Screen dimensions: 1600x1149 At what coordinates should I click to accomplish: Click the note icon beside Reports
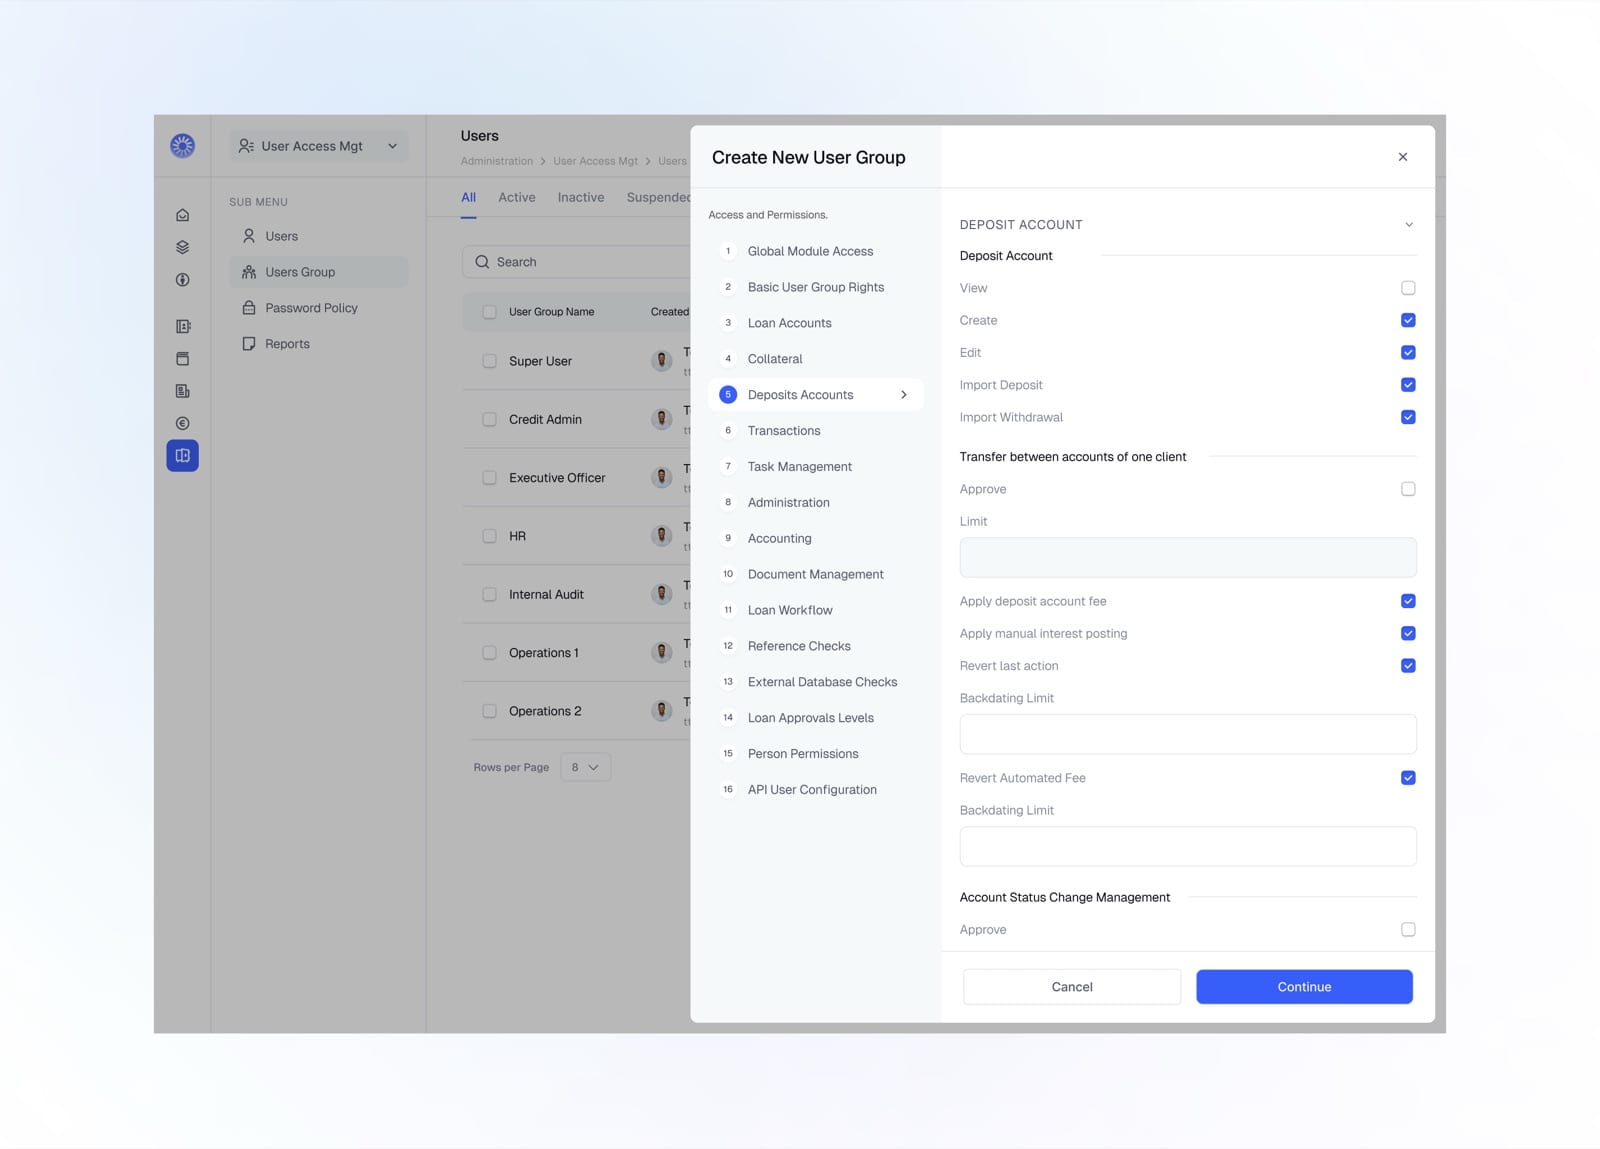tap(249, 344)
